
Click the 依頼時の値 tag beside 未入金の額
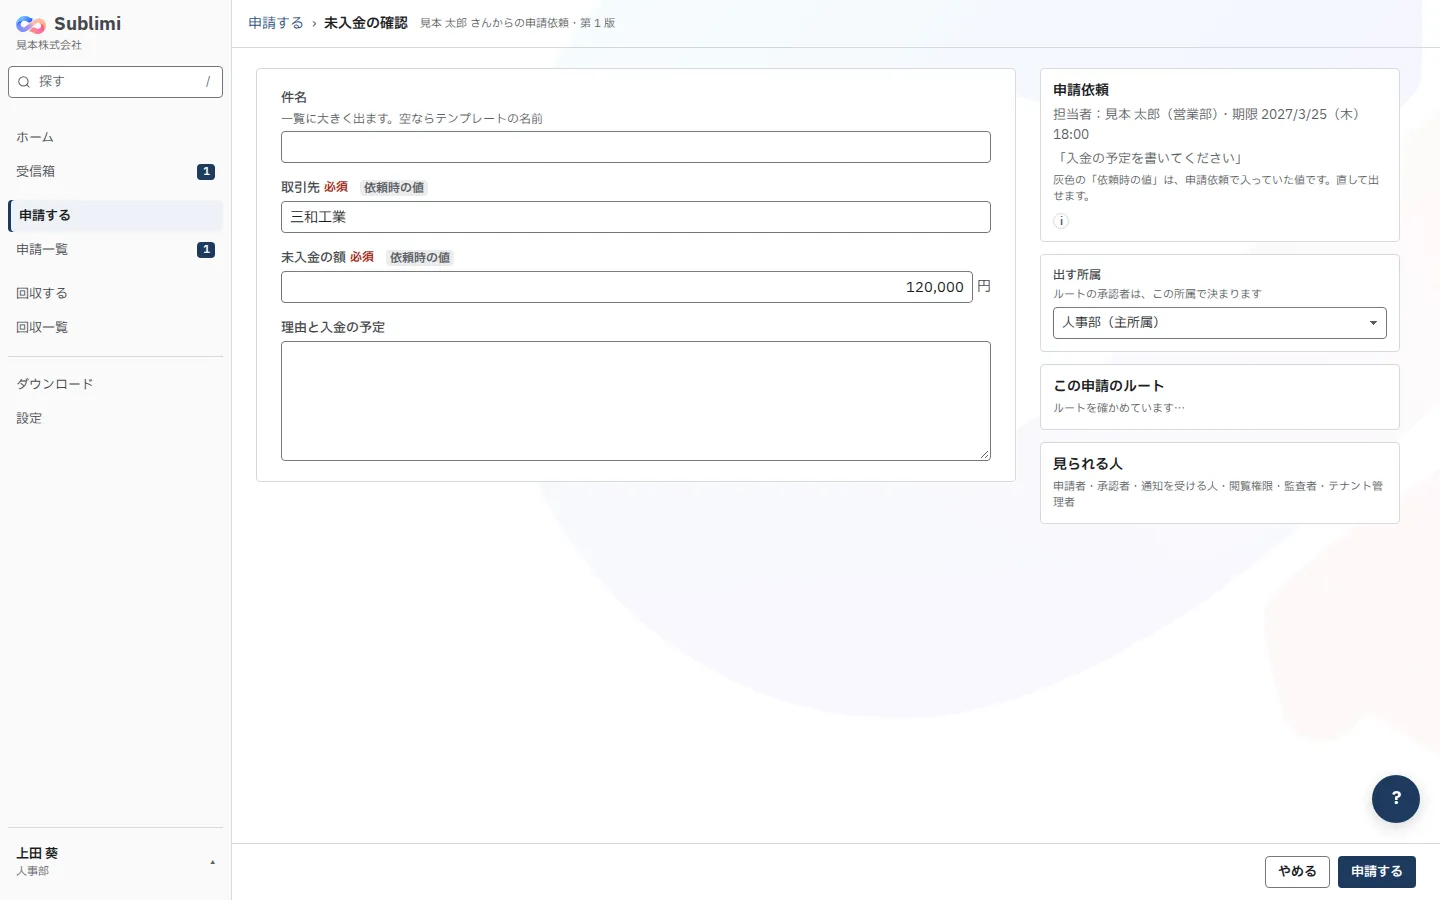pyautogui.click(x=420, y=258)
